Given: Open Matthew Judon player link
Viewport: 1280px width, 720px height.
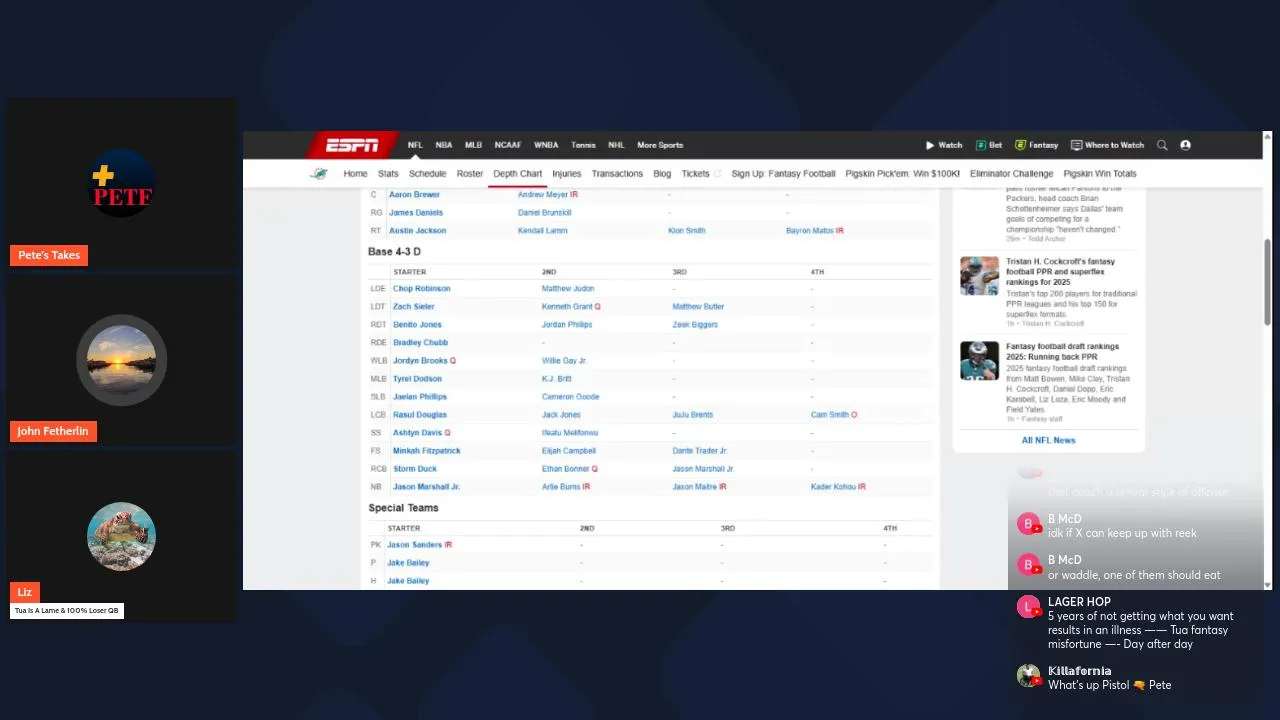Looking at the screenshot, I should (x=568, y=289).
